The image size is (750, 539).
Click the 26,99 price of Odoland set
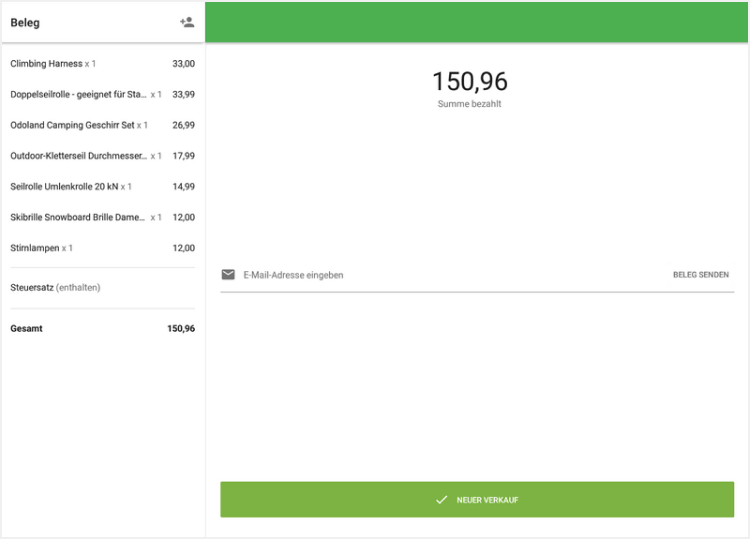(183, 126)
